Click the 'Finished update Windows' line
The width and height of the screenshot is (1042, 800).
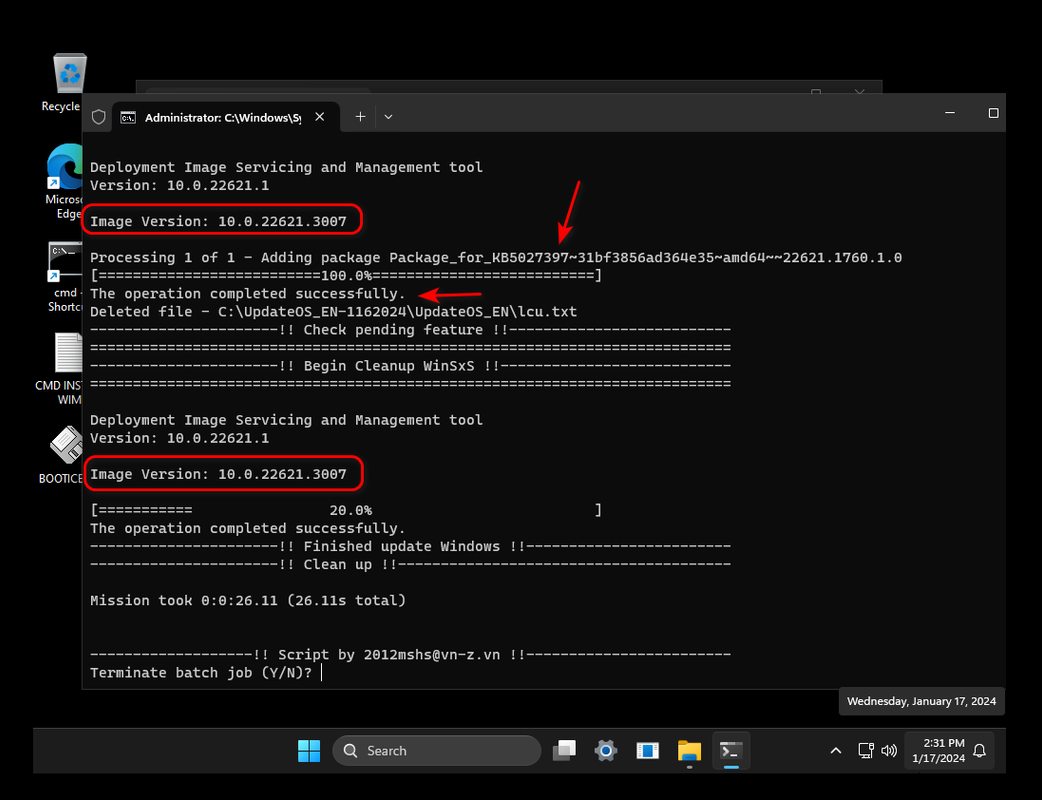click(410, 546)
